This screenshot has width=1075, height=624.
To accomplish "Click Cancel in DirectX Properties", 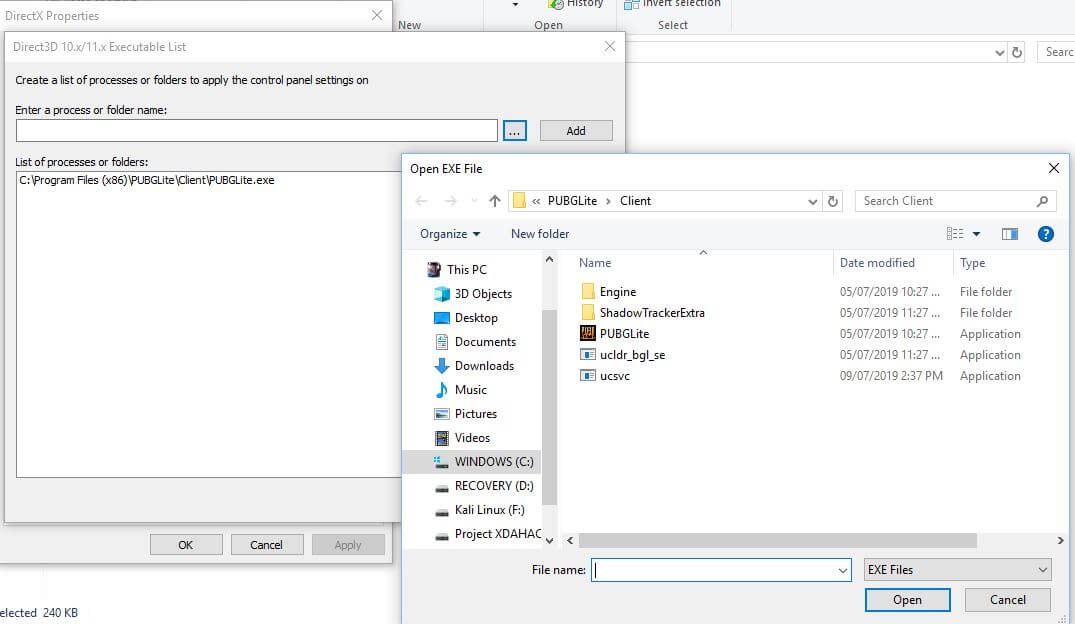I will coord(266,544).
